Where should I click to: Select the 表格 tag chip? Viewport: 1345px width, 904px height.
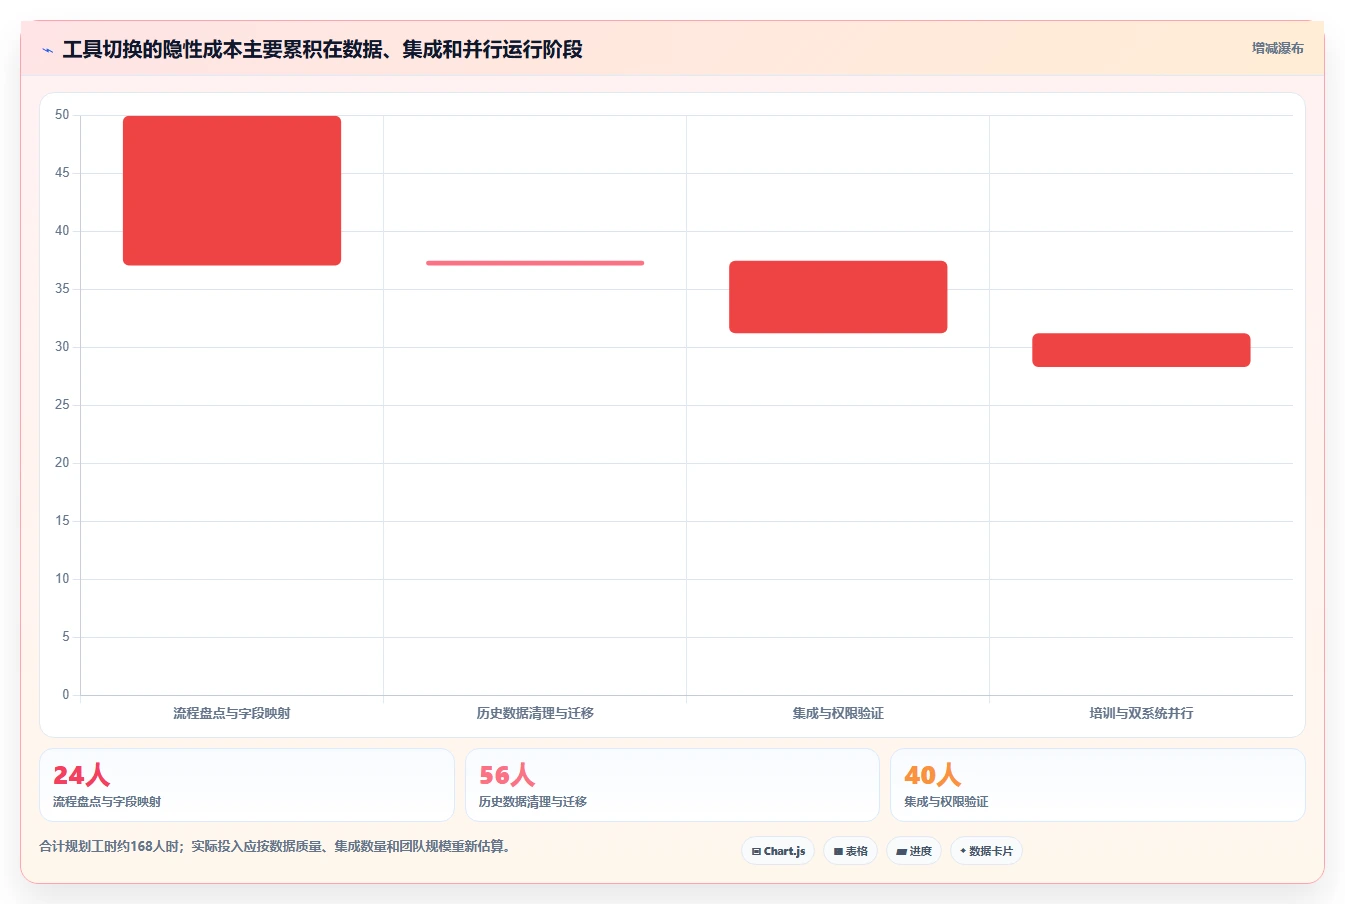pyautogui.click(x=850, y=851)
